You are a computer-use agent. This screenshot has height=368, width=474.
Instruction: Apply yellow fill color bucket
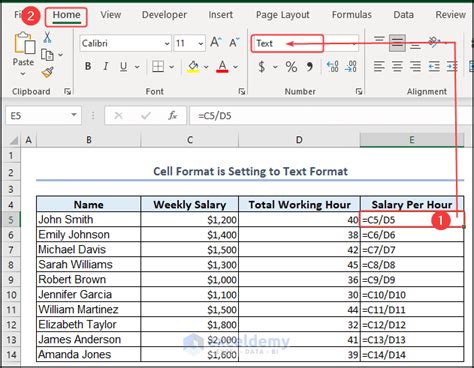coord(193,66)
